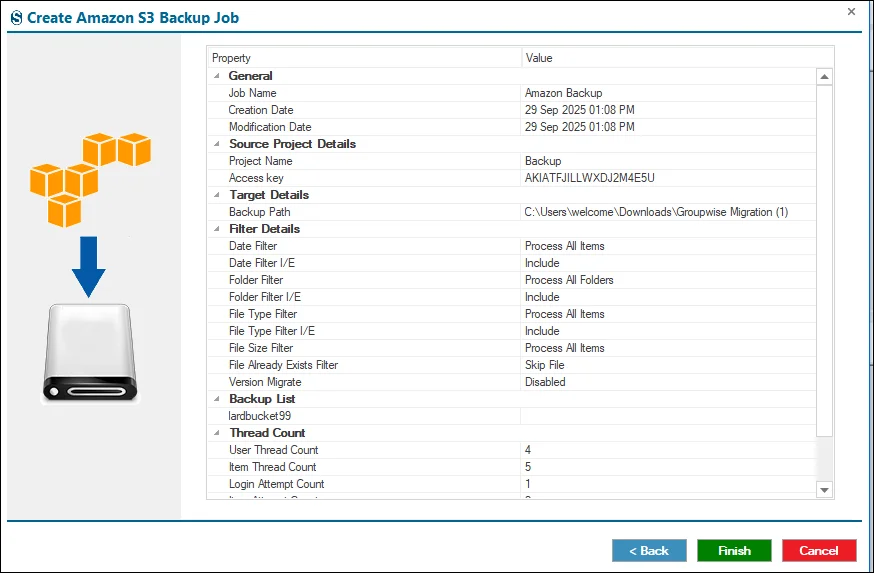874x573 pixels.
Task: Collapse the Filter Details section
Action: pyautogui.click(x=217, y=229)
